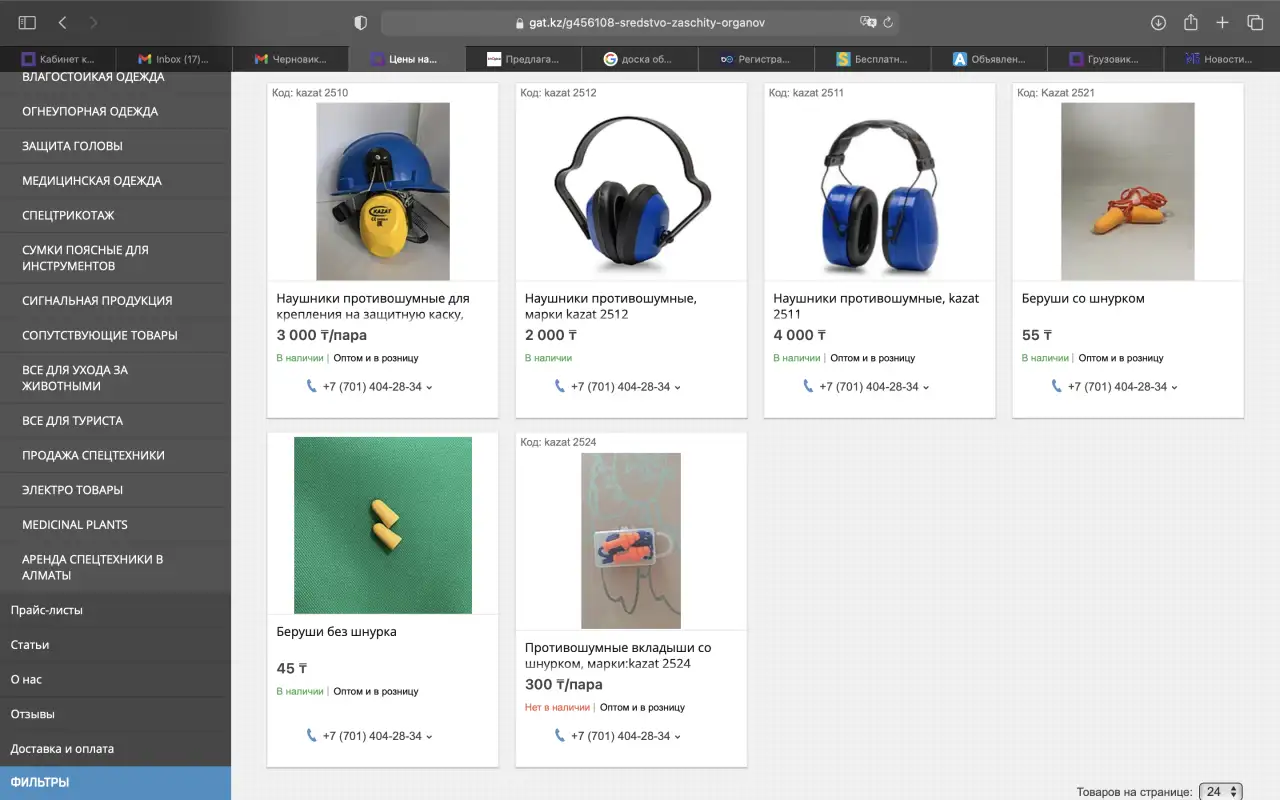
Task: Open the share menu
Action: (x=1190, y=22)
